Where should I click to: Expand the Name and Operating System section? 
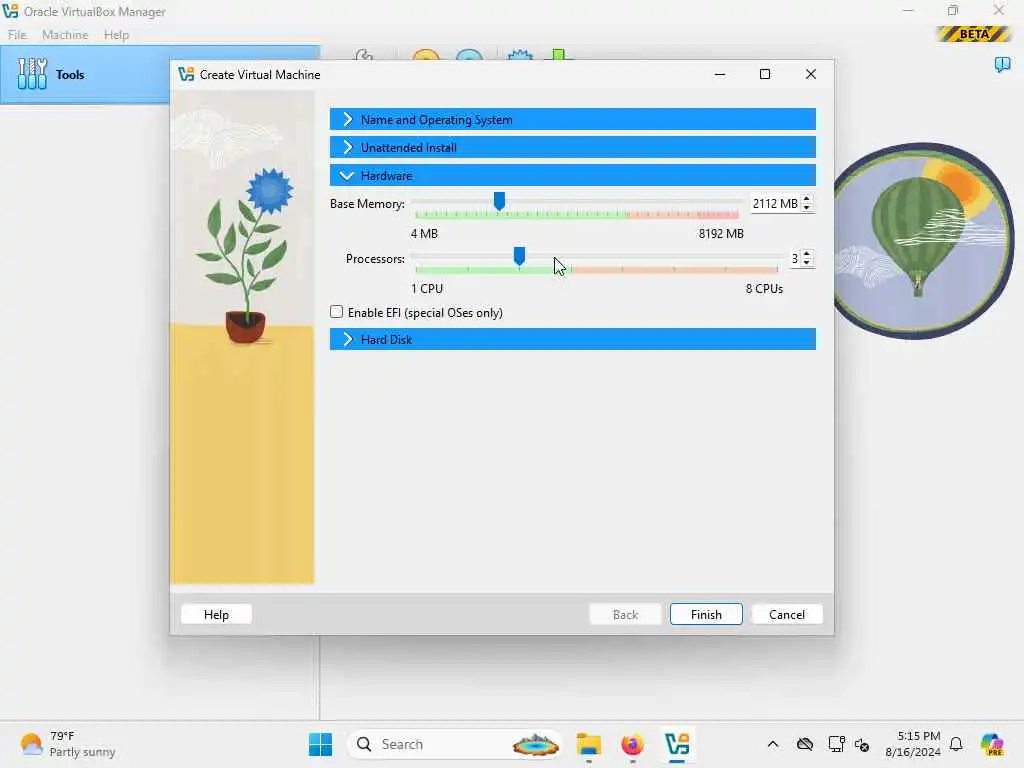pyautogui.click(x=573, y=120)
